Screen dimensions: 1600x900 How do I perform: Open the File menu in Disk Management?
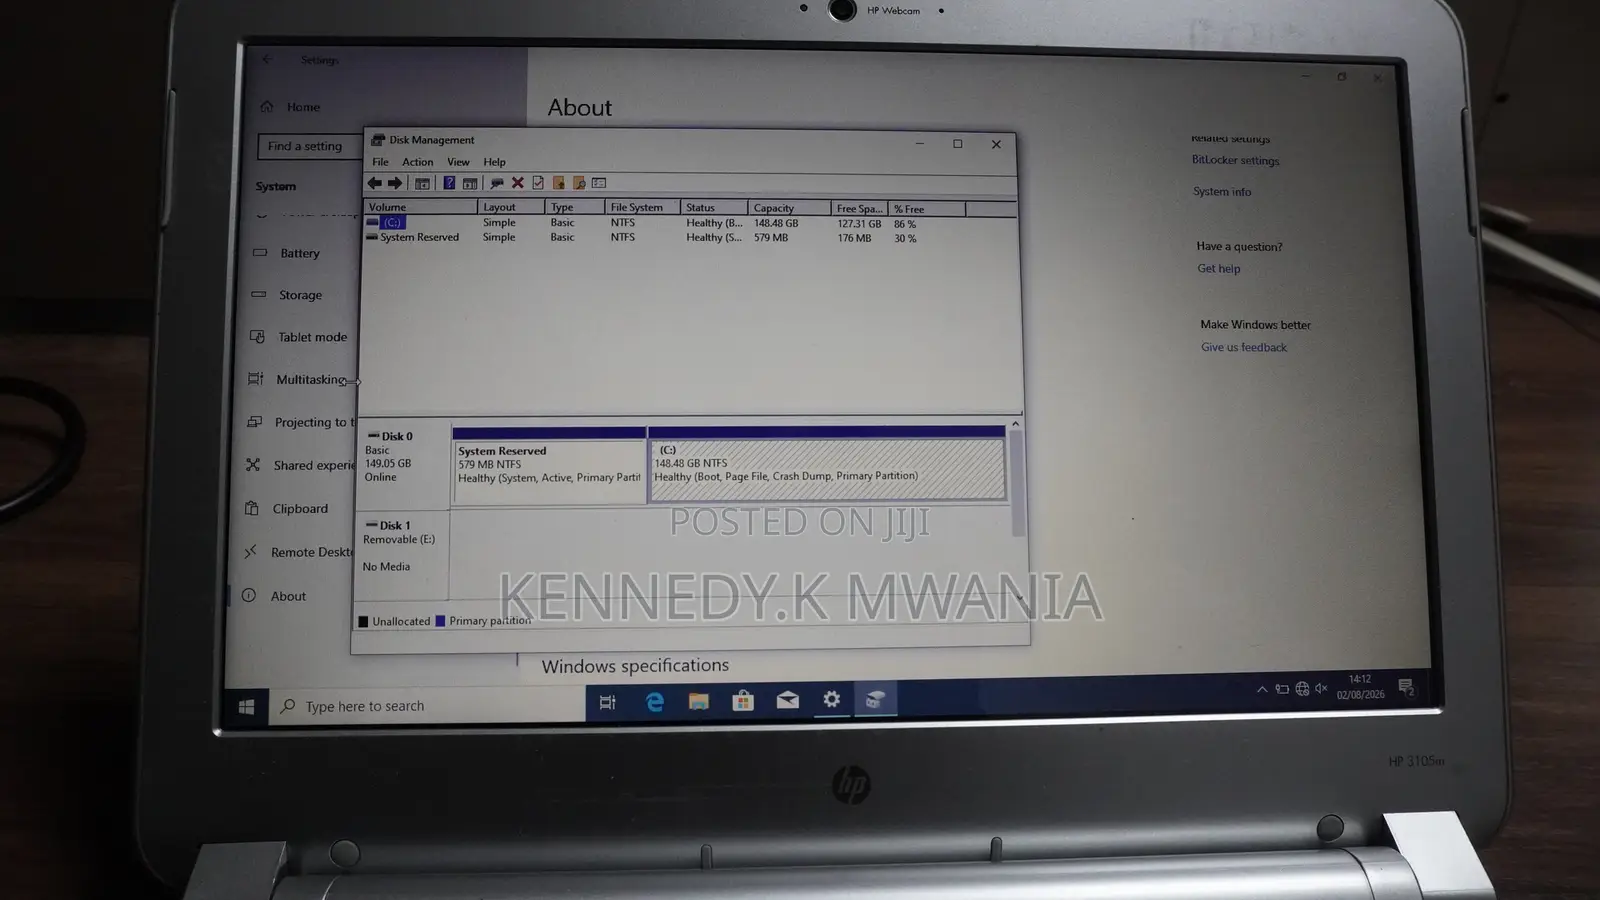tap(380, 162)
